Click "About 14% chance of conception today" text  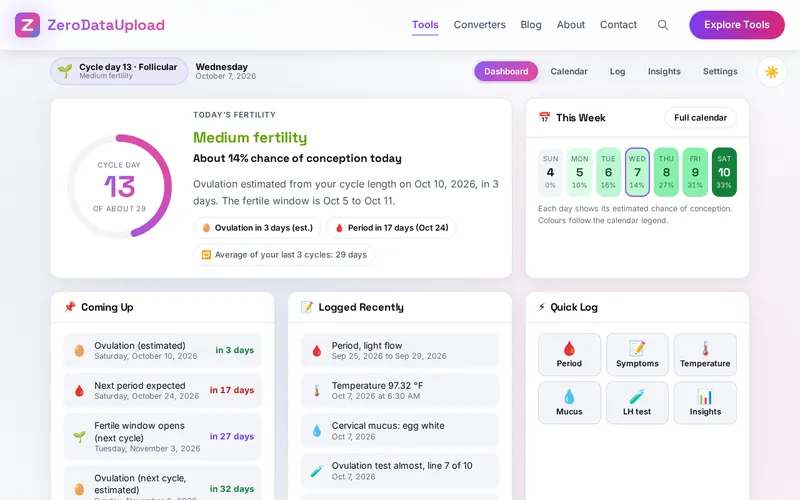tap(297, 159)
